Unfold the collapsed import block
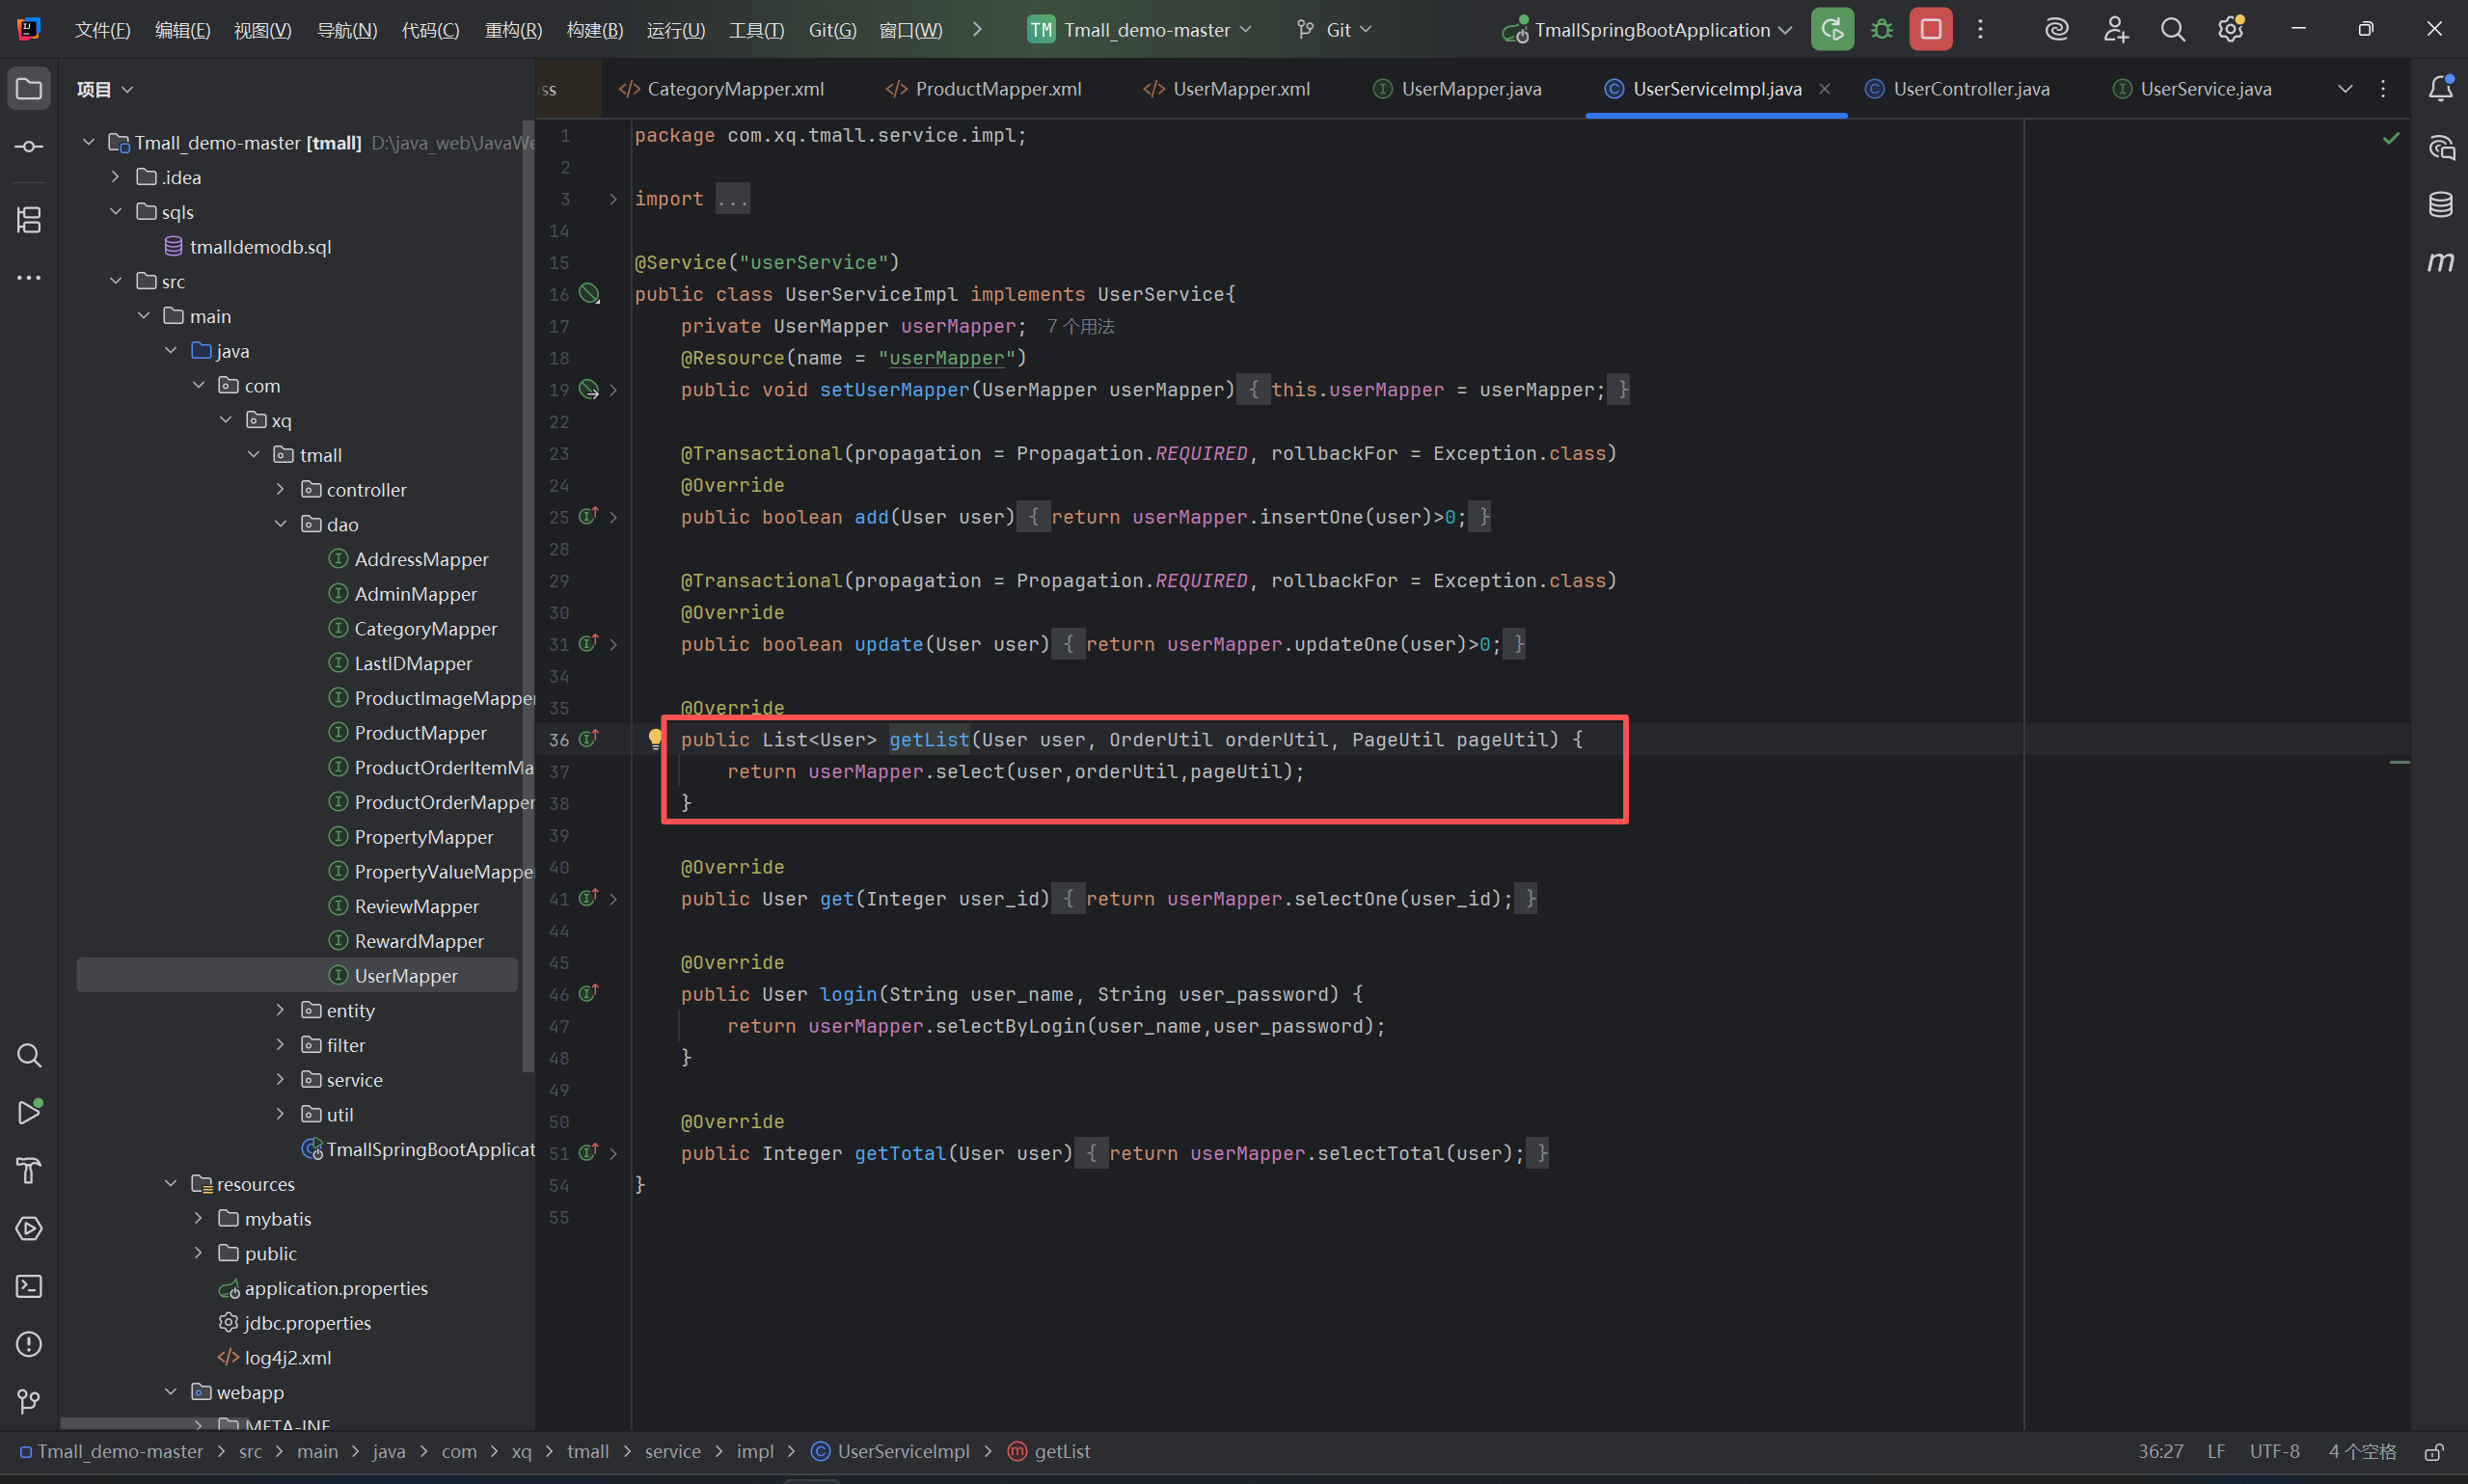2468x1484 pixels. coord(732,199)
